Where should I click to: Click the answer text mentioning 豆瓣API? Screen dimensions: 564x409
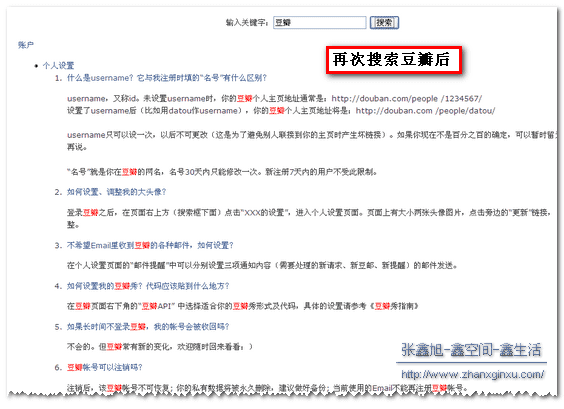pos(242,306)
